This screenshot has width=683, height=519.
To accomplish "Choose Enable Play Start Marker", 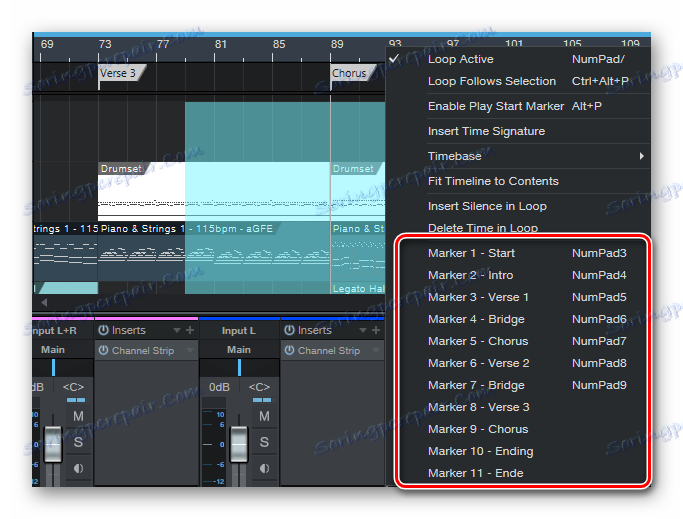I will [x=518, y=106].
